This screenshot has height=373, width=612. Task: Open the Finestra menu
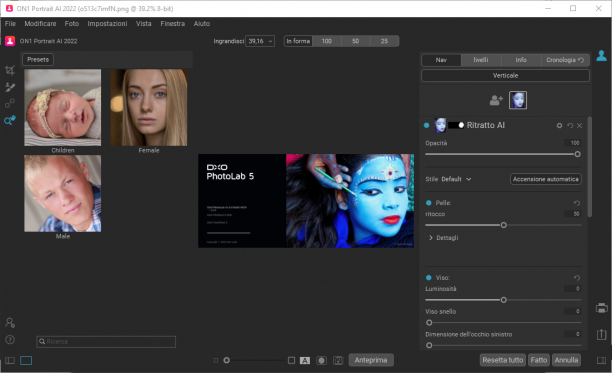pos(173,24)
